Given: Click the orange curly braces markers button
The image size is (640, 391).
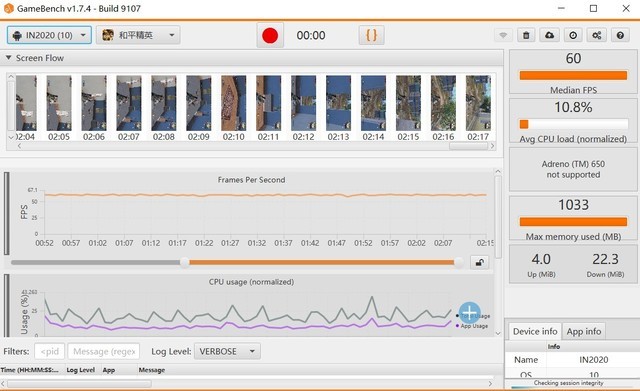Looking at the screenshot, I should (371, 35).
